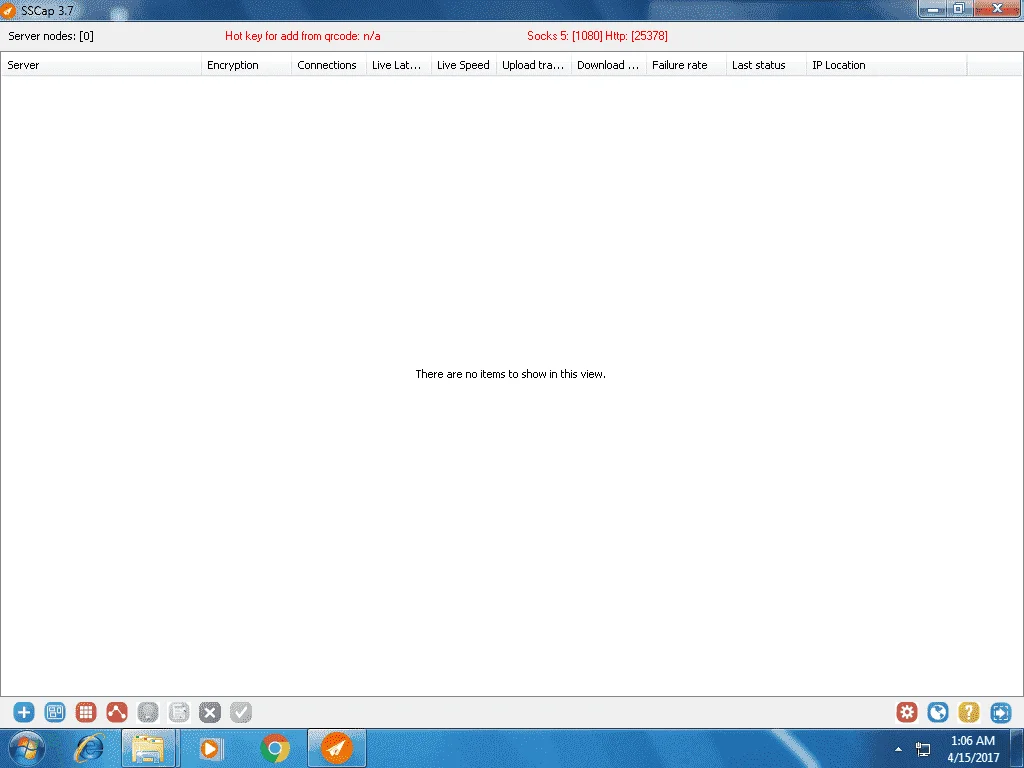Click Show desktop strip at taskbar end
The height and width of the screenshot is (768, 1024).
coord(1017,748)
